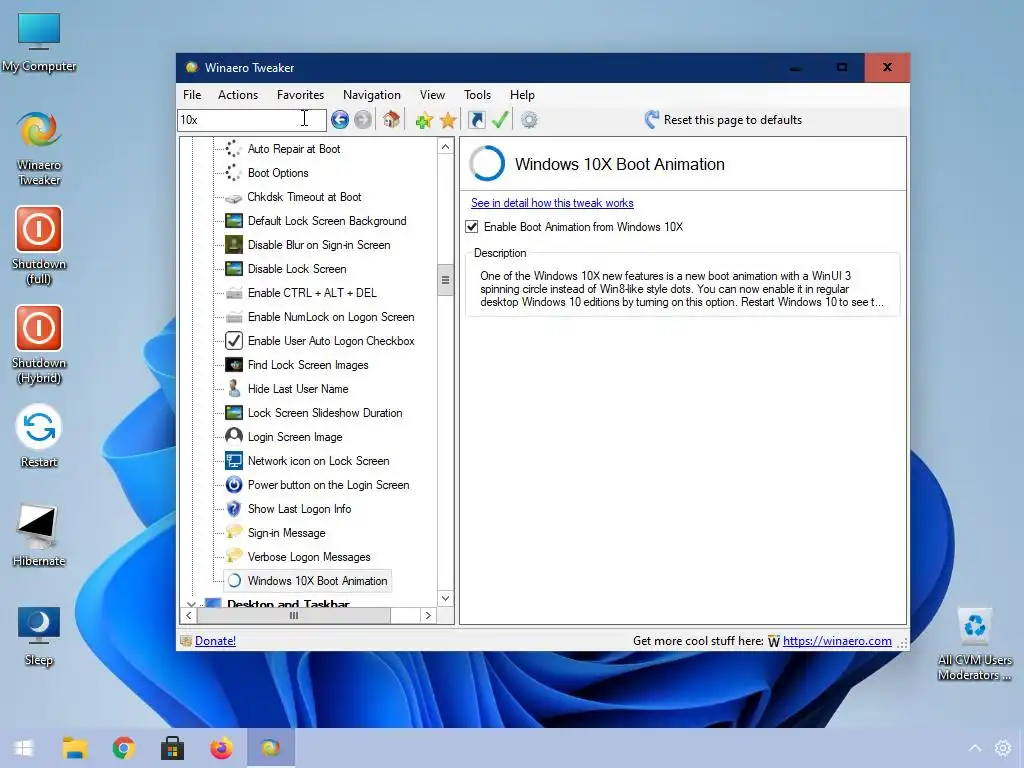Open the Help menu
The height and width of the screenshot is (768, 1024).
pos(522,95)
